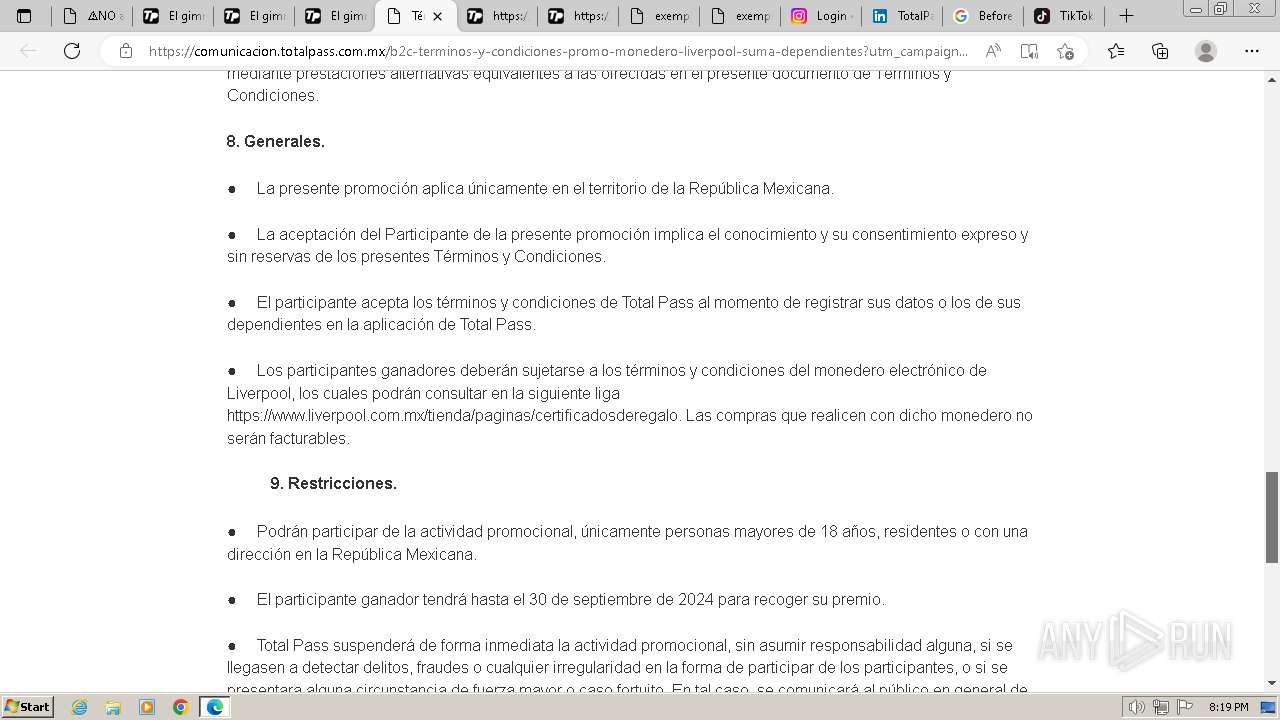Viewport: 1280px width, 720px height.
Task: Open the Tab actions menu icon
Action: click(25, 16)
